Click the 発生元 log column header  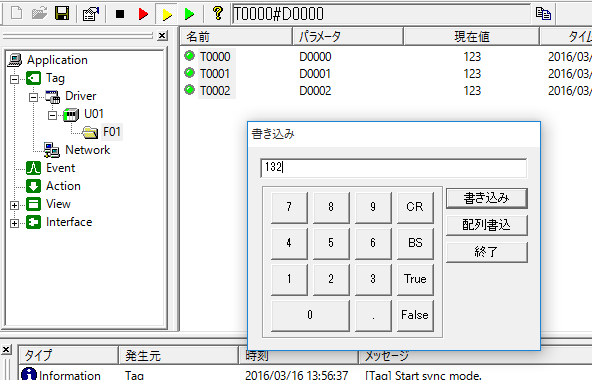coord(178,355)
